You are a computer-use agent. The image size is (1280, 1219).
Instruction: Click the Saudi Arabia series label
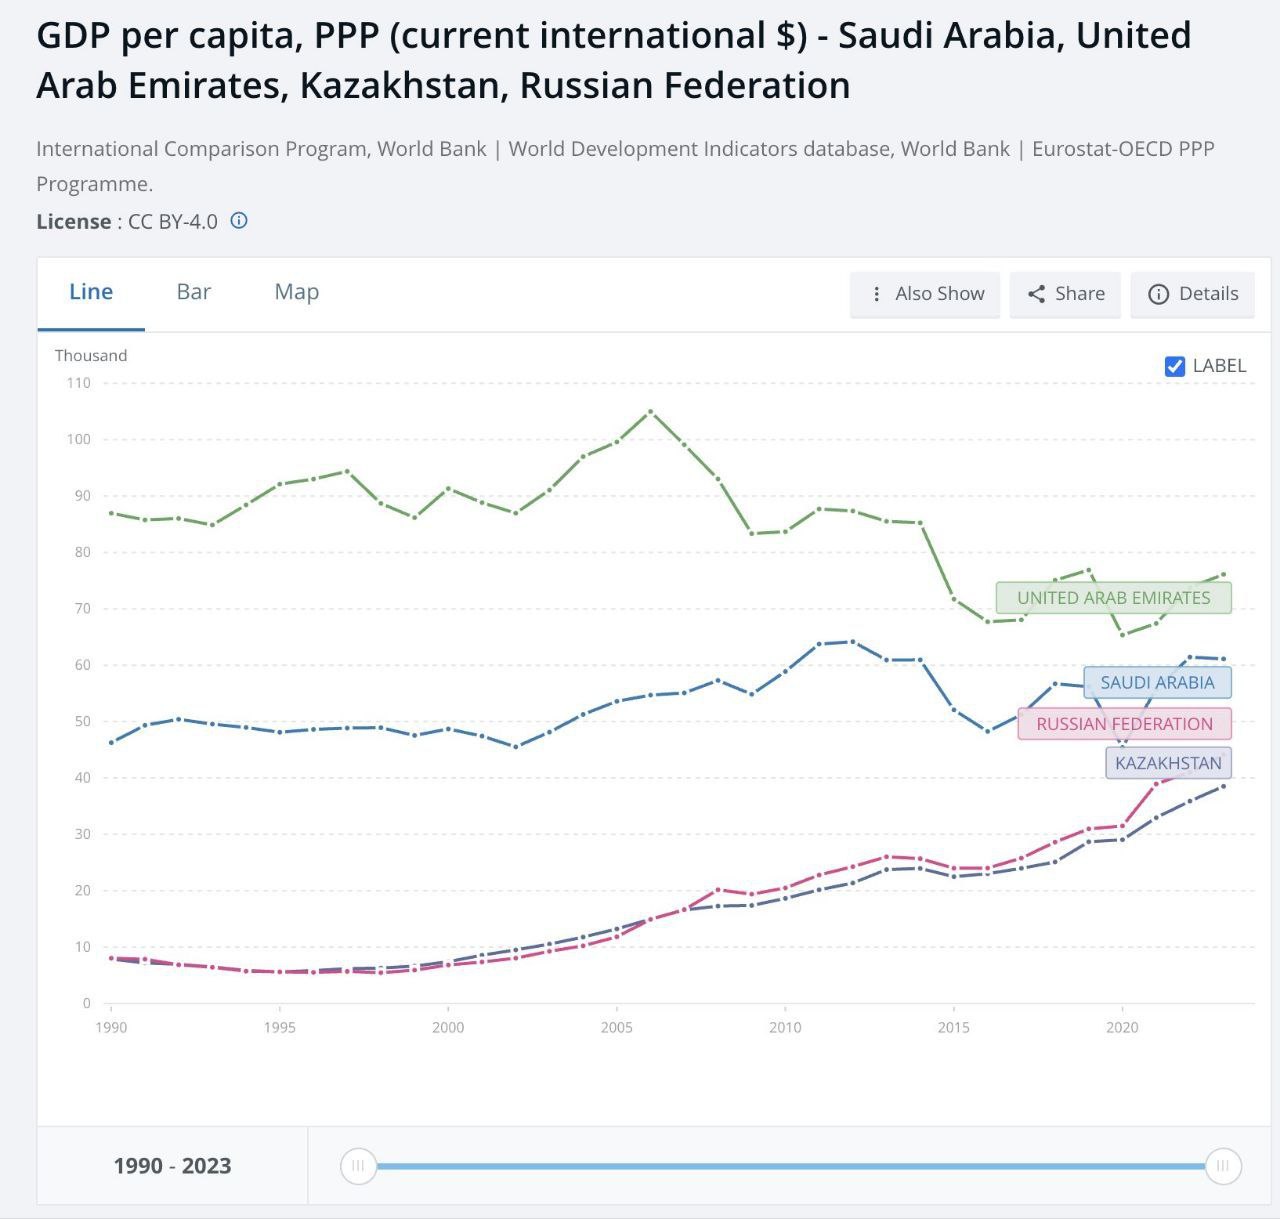pos(1157,683)
